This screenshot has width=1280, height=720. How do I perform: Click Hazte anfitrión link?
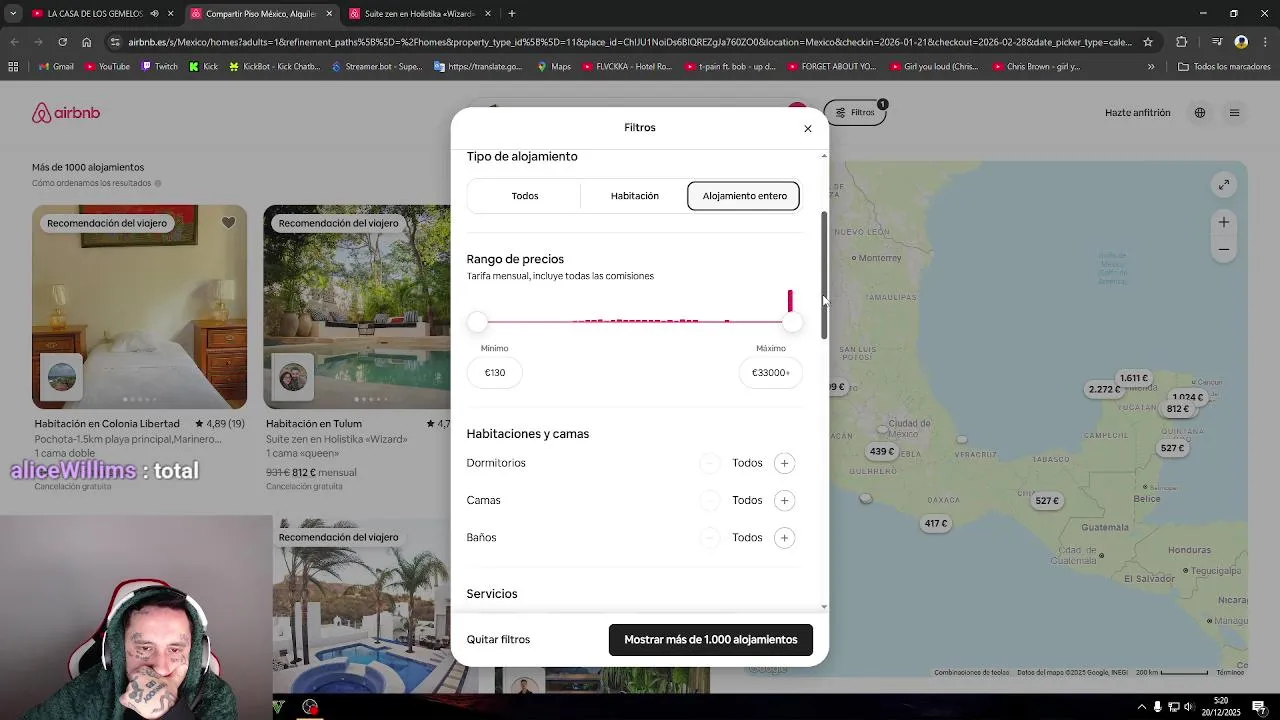click(x=1137, y=113)
